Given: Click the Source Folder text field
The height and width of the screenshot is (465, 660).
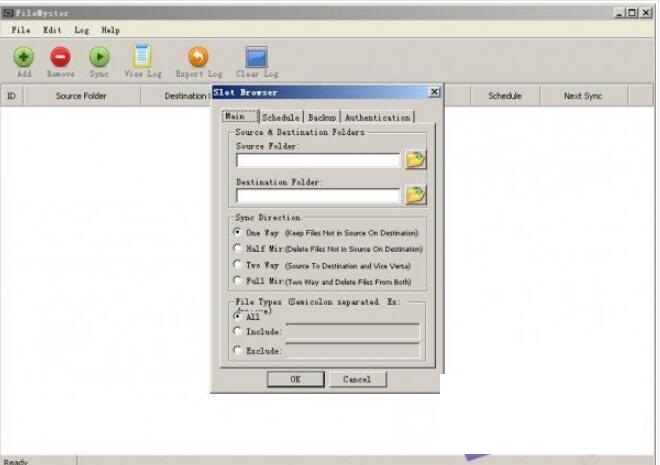Looking at the screenshot, I should pyautogui.click(x=318, y=160).
